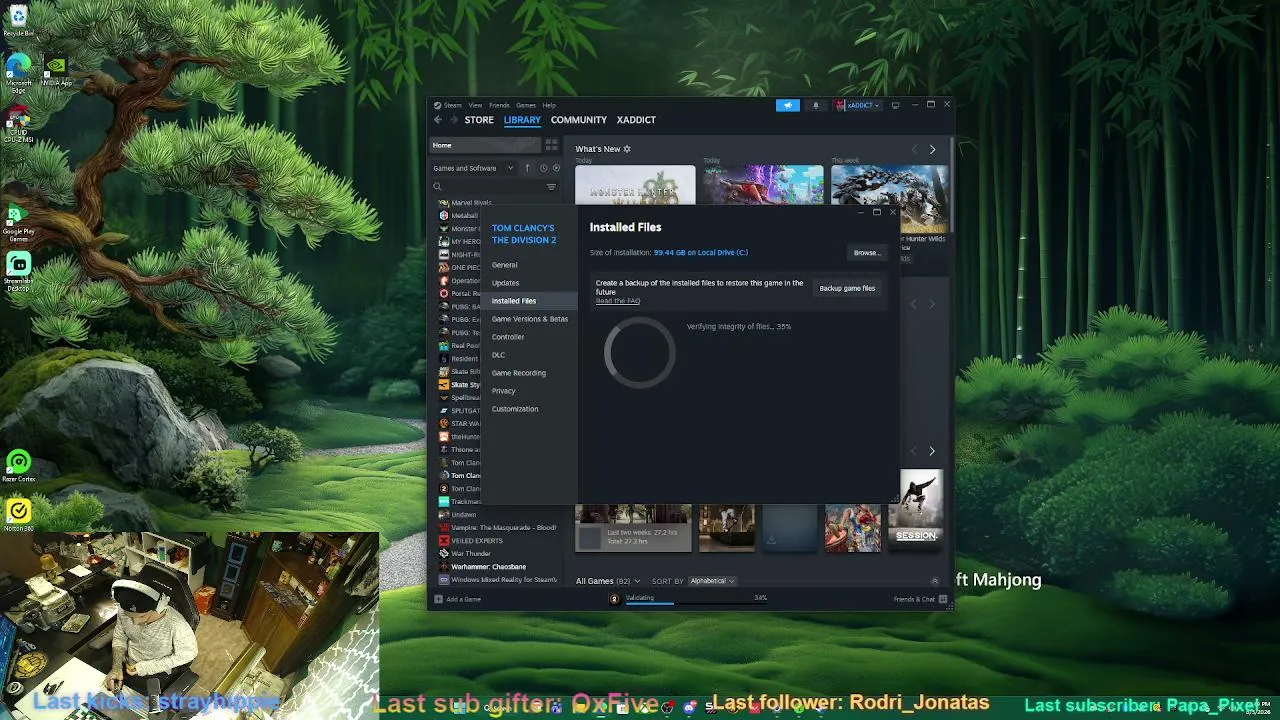
Task: Open the Help menu
Action: tap(549, 105)
